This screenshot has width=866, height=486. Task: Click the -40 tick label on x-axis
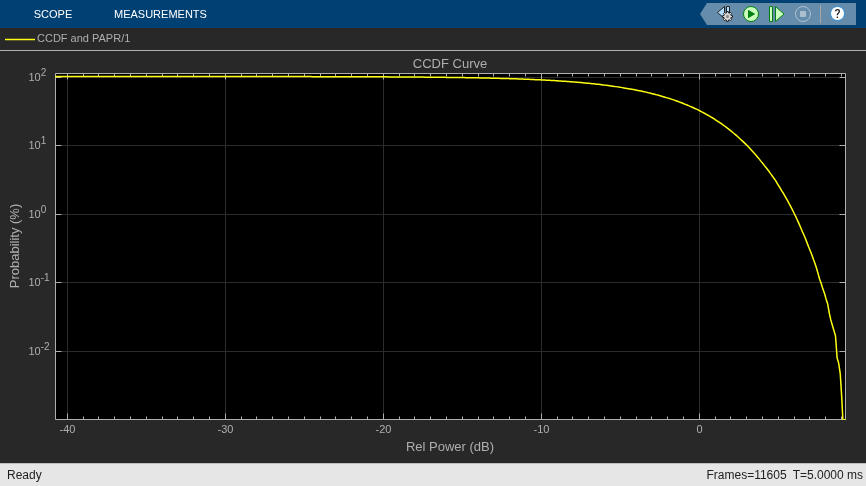(x=67, y=430)
